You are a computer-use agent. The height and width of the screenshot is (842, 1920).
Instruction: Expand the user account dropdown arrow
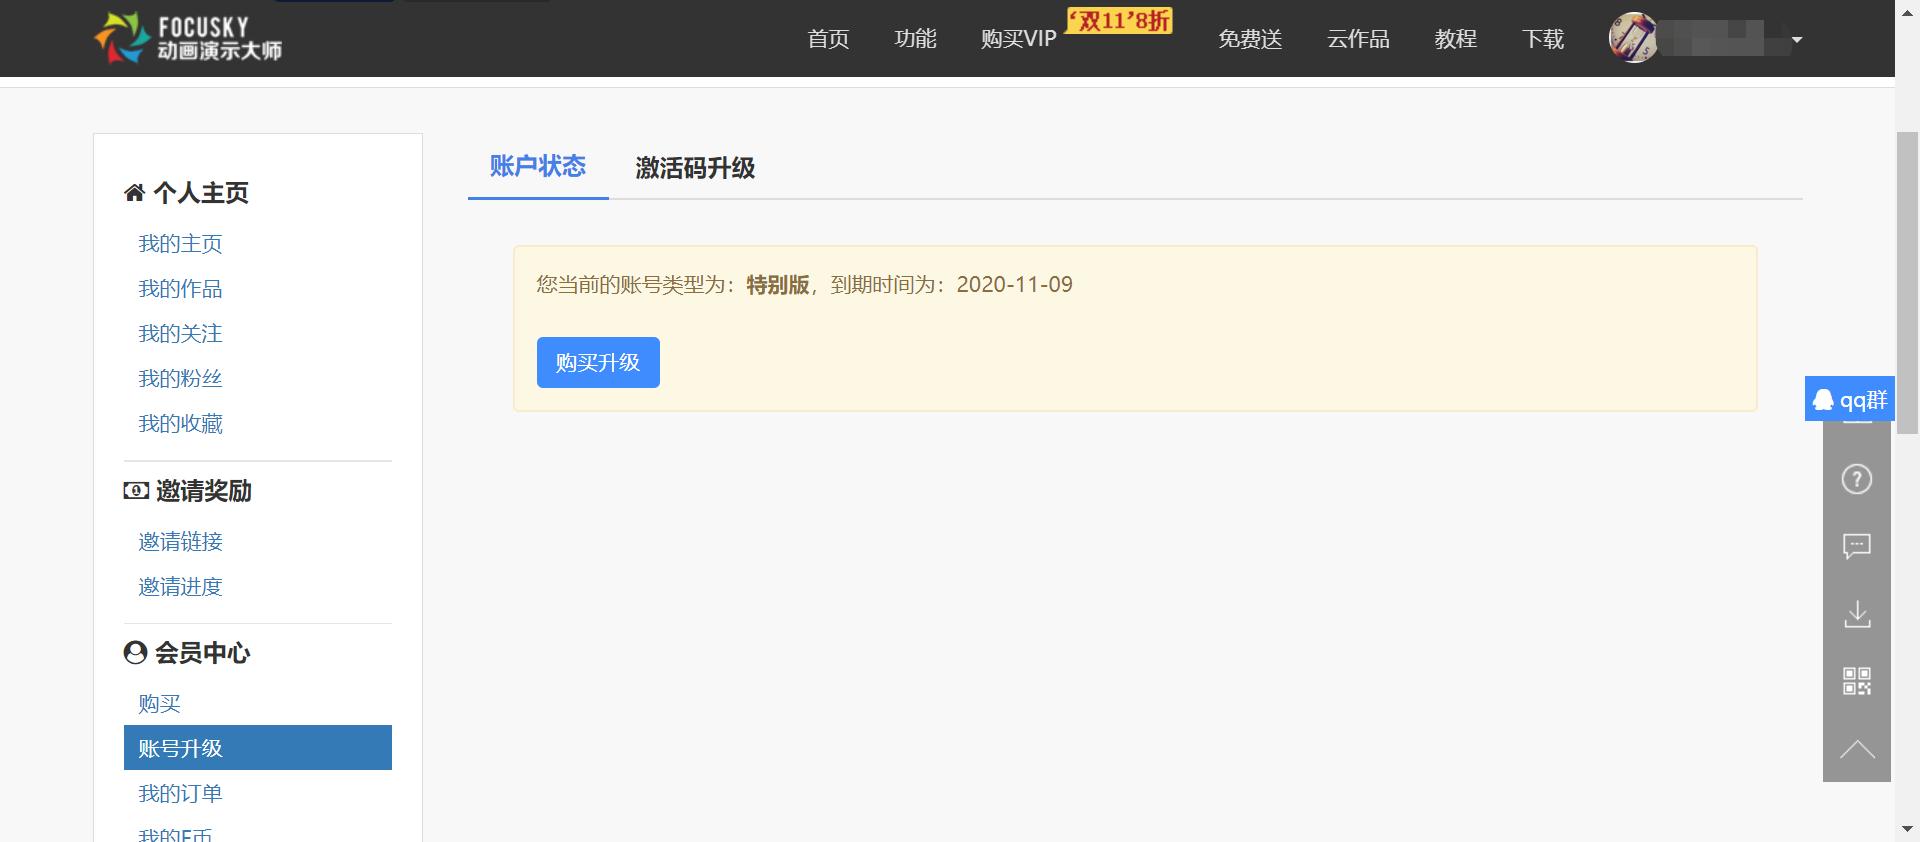pyautogui.click(x=1797, y=40)
